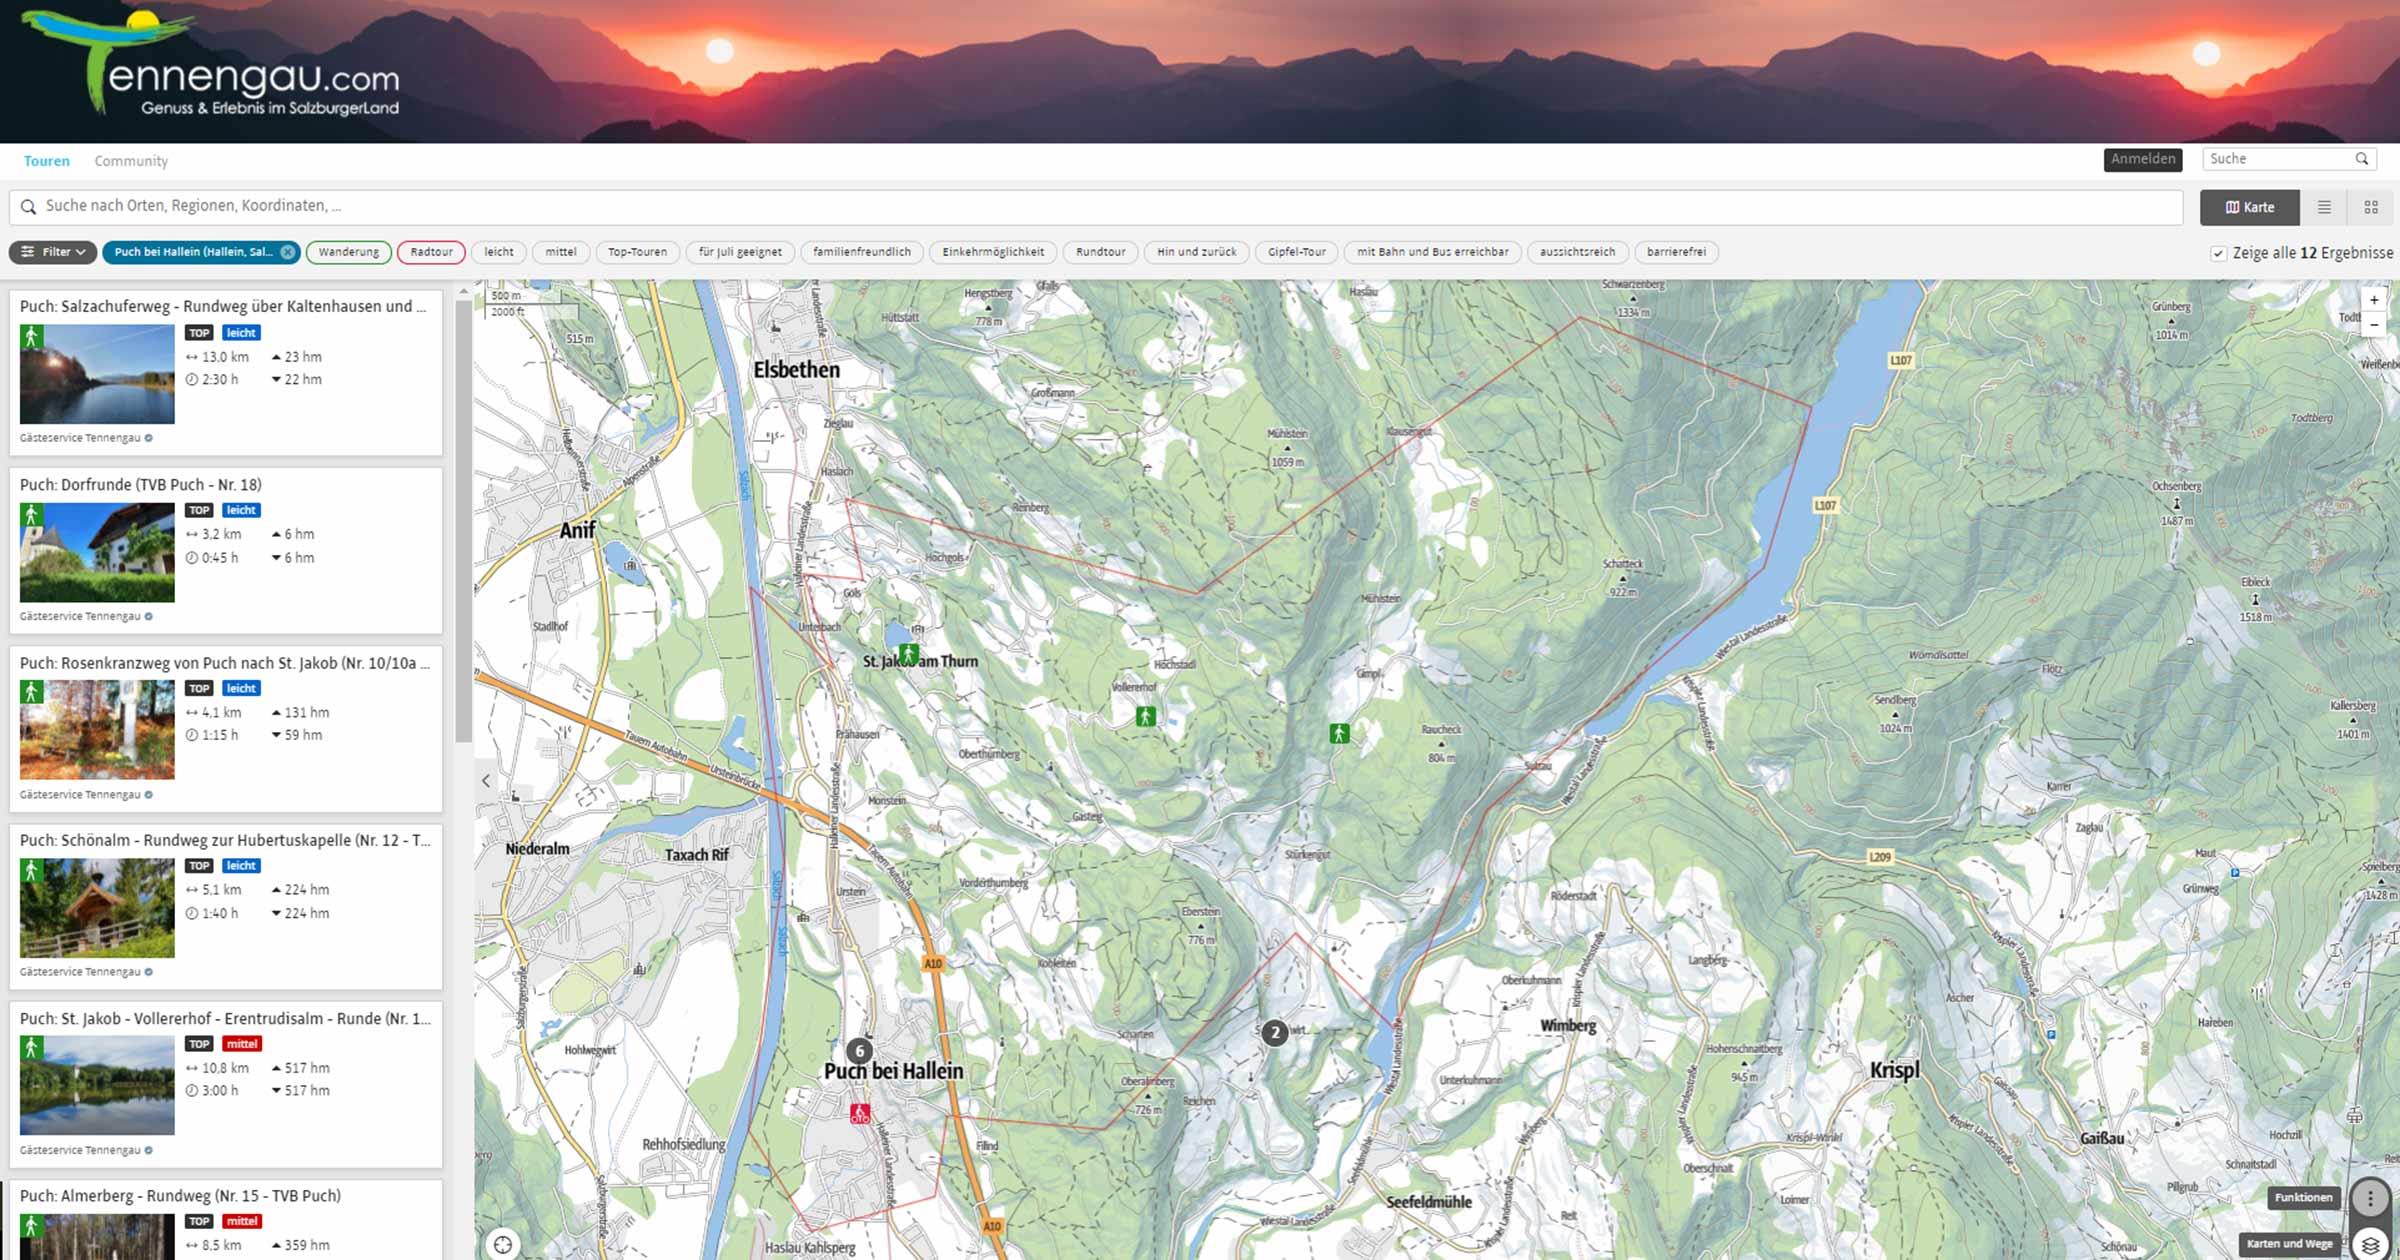Image resolution: width=2400 pixels, height=1260 pixels.
Task: Enable the familienfreundlich filter
Action: (x=861, y=252)
